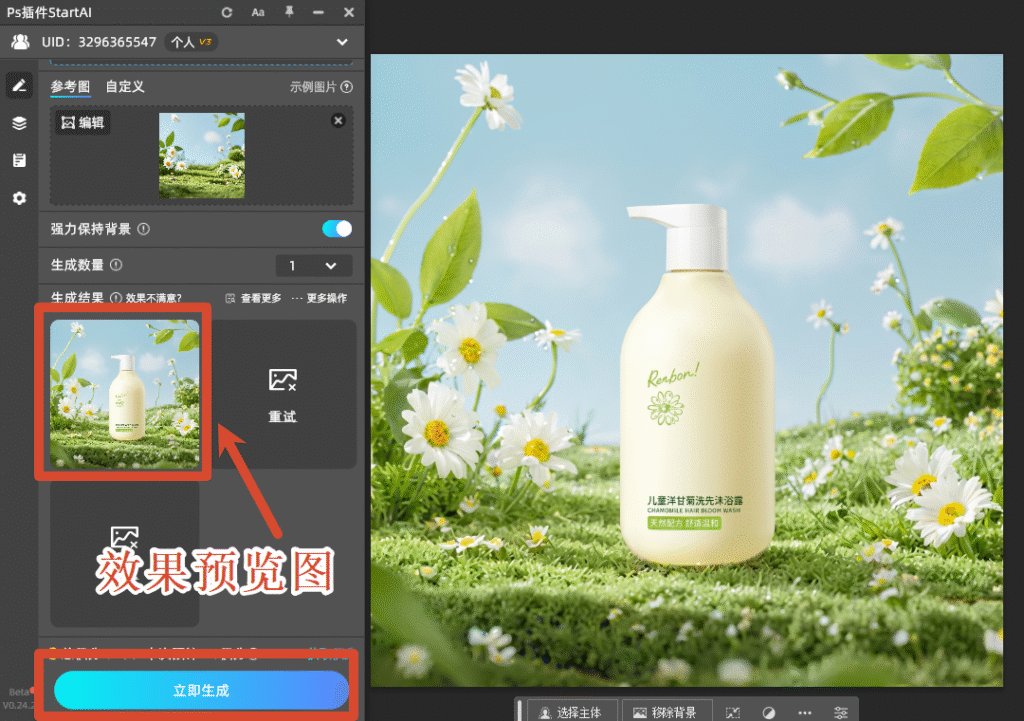The image size is (1024, 721).
Task: Click the adjustment layer circle icon
Action: 769,713
